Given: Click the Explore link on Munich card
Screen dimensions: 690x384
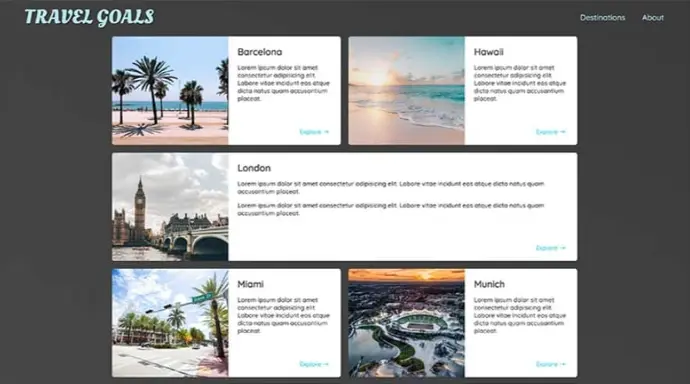Looking at the screenshot, I should coord(551,364).
